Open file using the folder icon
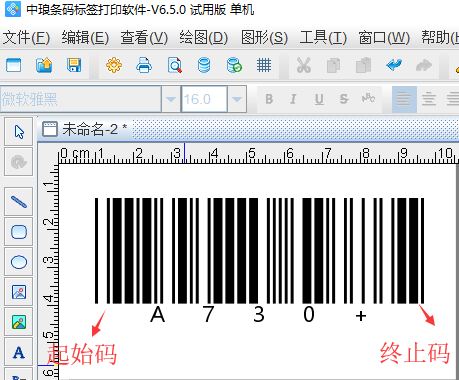 coord(44,65)
